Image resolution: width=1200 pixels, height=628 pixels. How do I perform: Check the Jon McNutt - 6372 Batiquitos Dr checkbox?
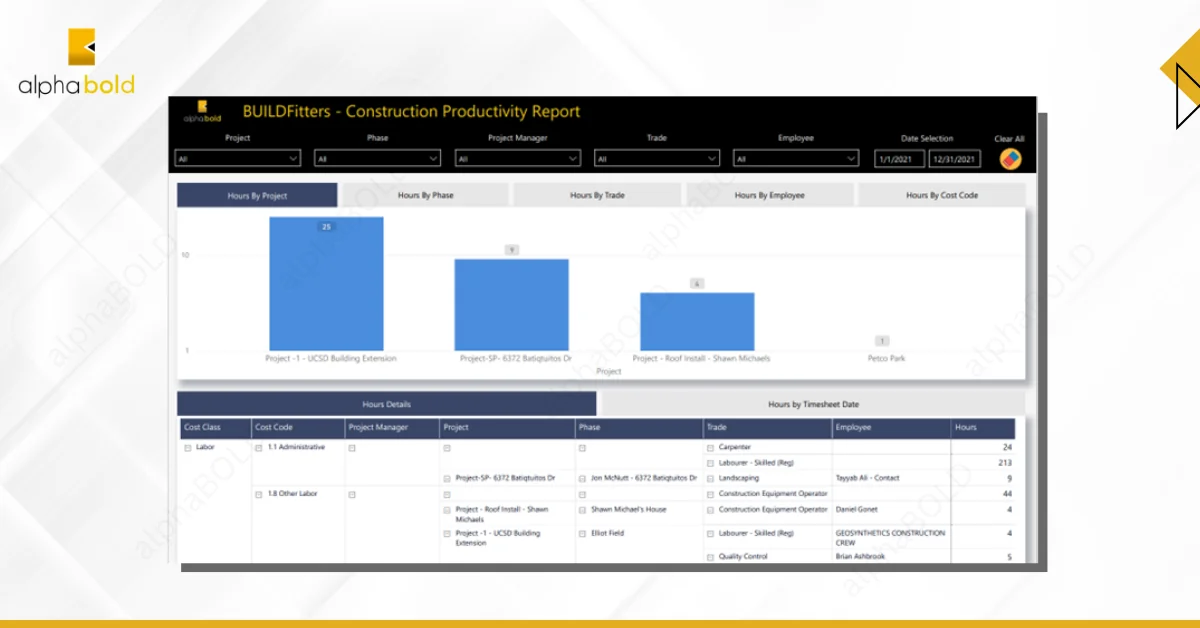583,479
